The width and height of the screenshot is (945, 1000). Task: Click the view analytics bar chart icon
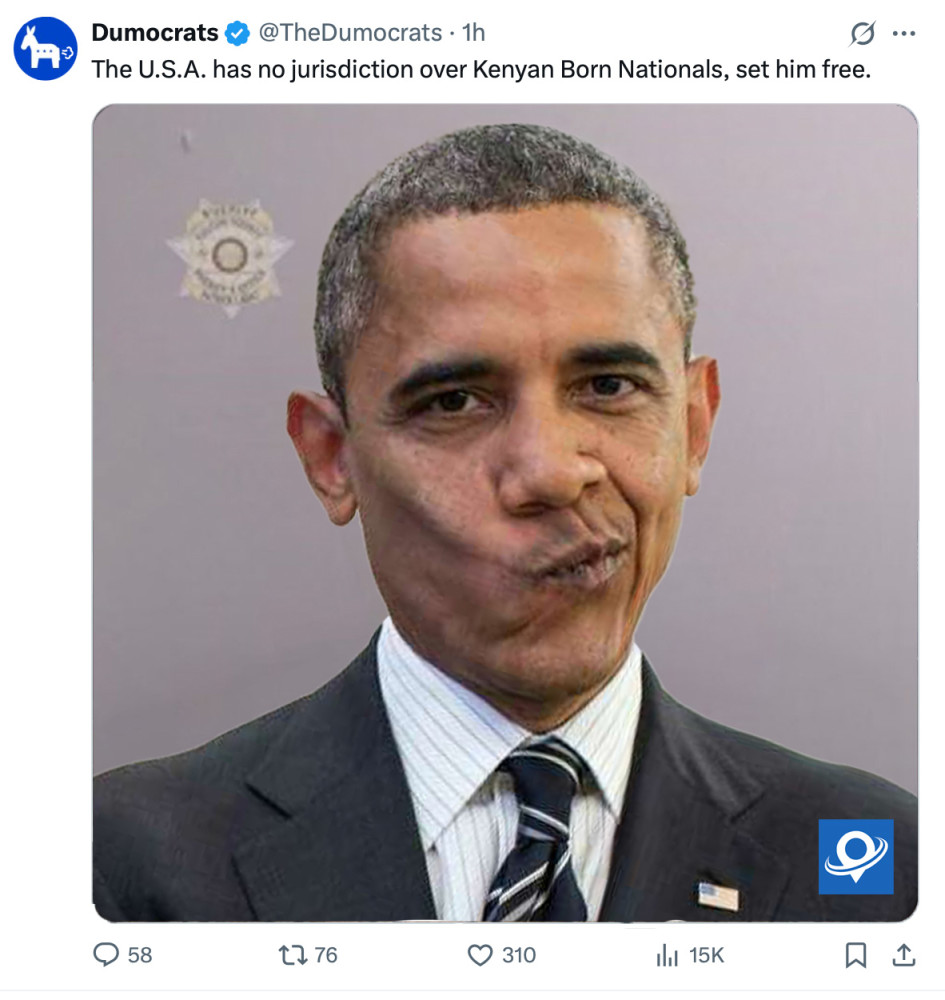pos(667,955)
